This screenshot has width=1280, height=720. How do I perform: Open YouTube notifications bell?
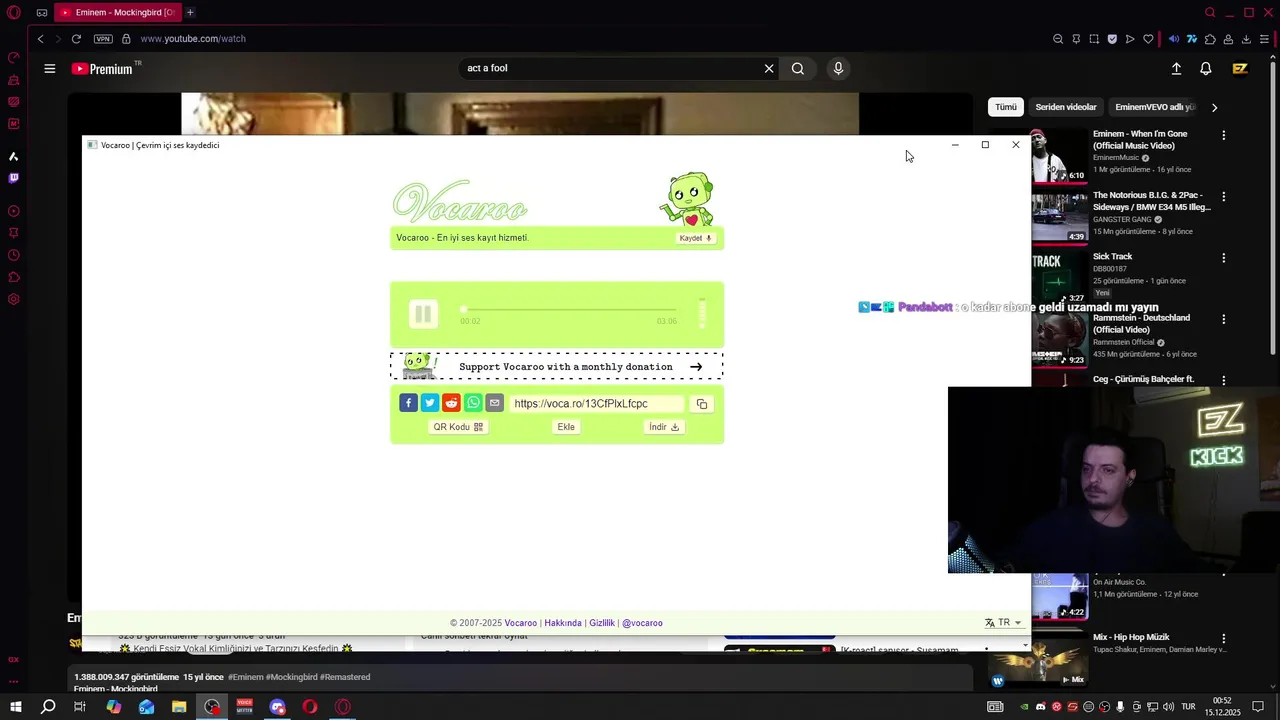(x=1206, y=69)
